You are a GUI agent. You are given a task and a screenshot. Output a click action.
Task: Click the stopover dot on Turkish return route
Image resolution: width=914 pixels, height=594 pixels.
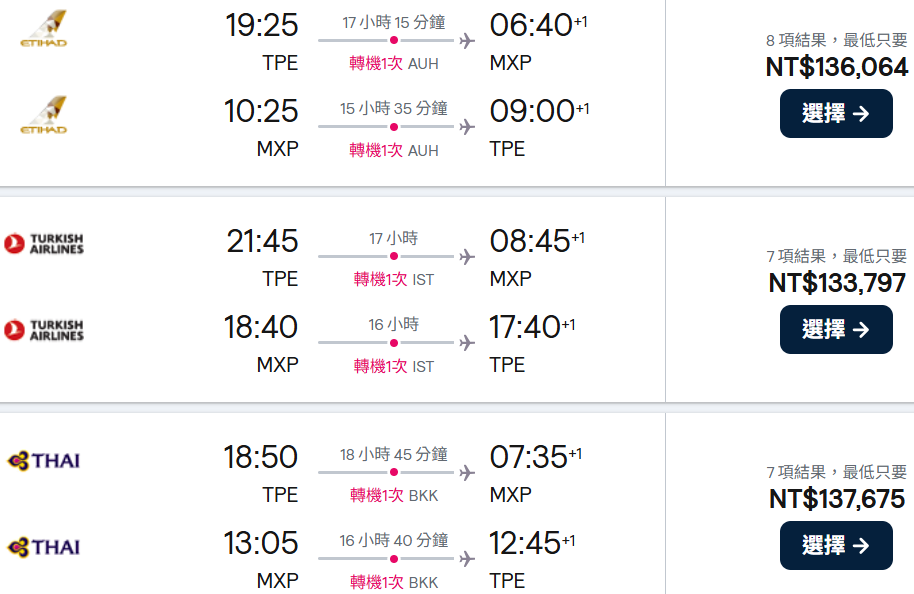coord(394,343)
